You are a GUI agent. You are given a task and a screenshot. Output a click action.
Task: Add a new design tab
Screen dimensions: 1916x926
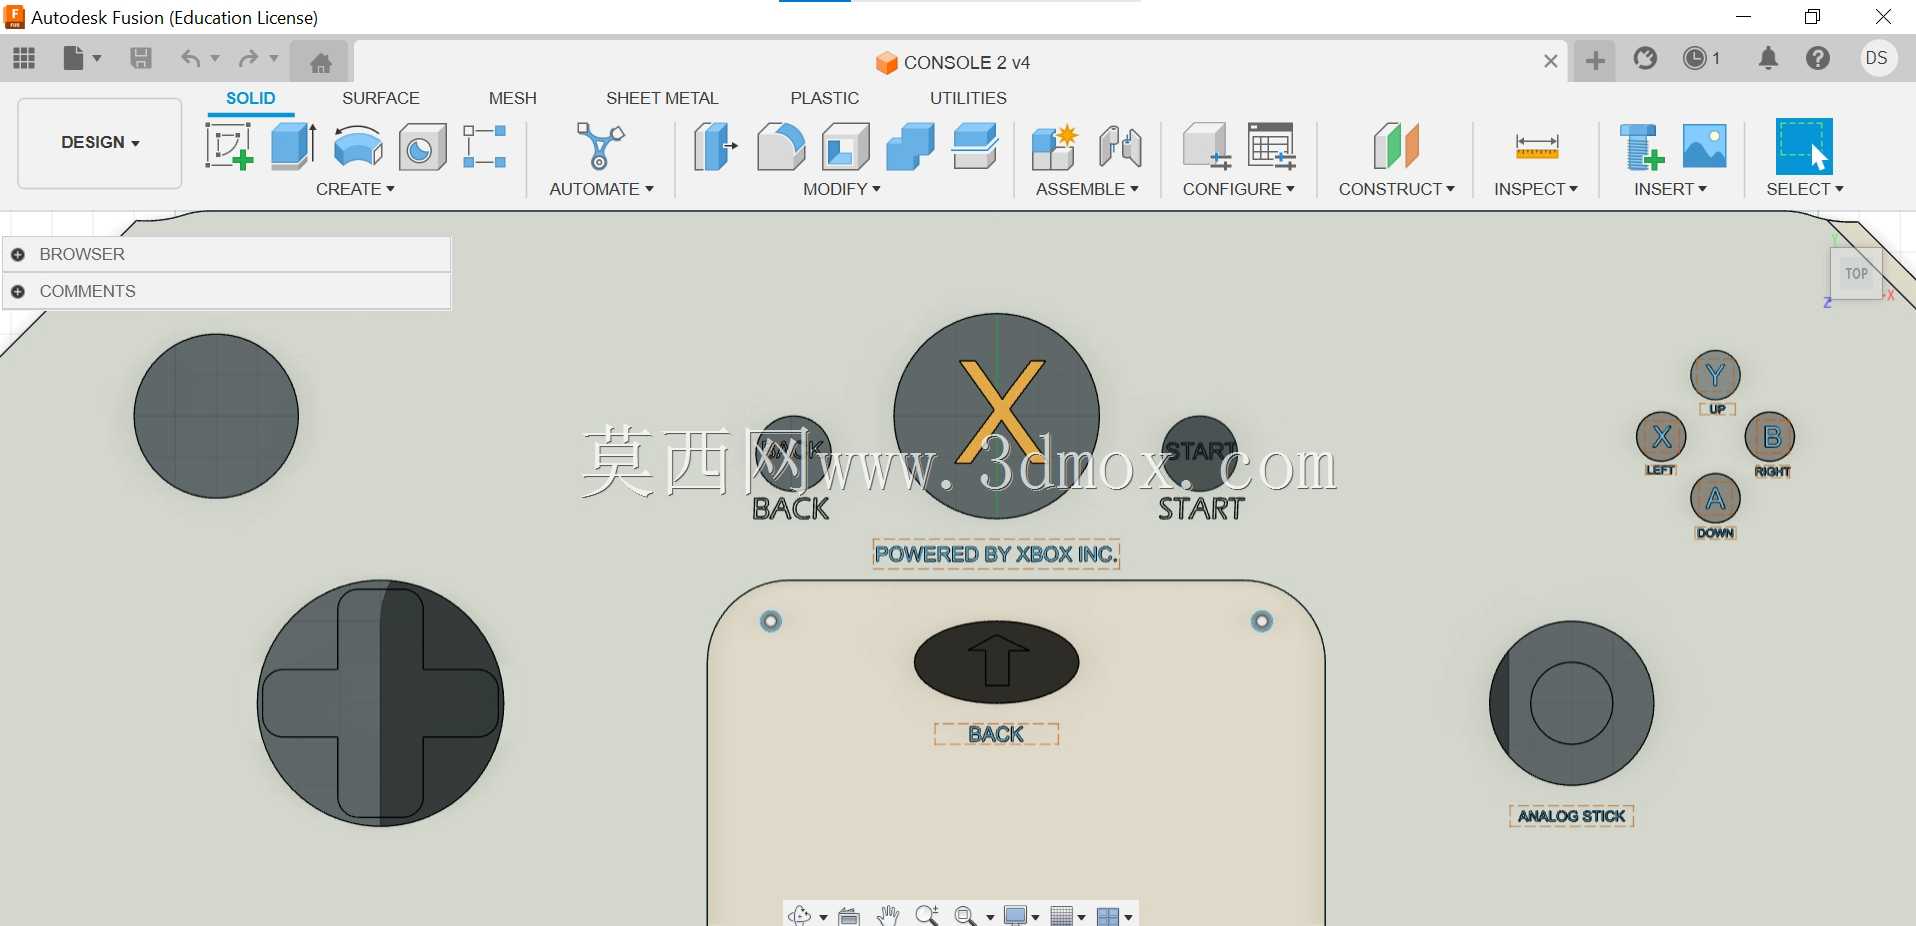[x=1595, y=61]
